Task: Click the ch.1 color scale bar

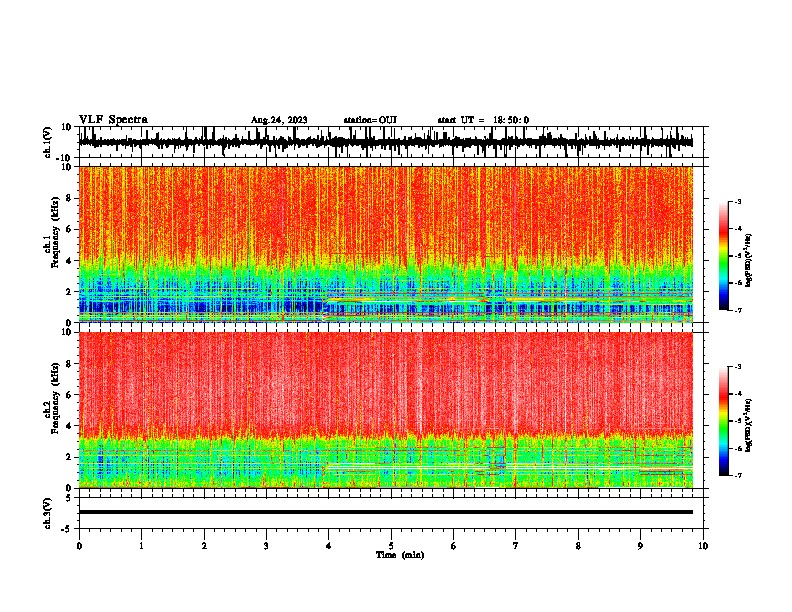Action: click(724, 256)
